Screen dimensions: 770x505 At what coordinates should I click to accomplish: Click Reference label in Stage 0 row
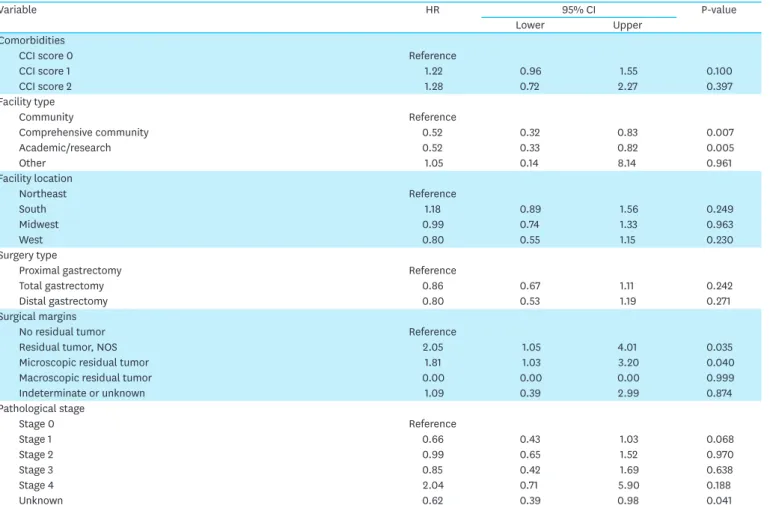tap(432, 424)
